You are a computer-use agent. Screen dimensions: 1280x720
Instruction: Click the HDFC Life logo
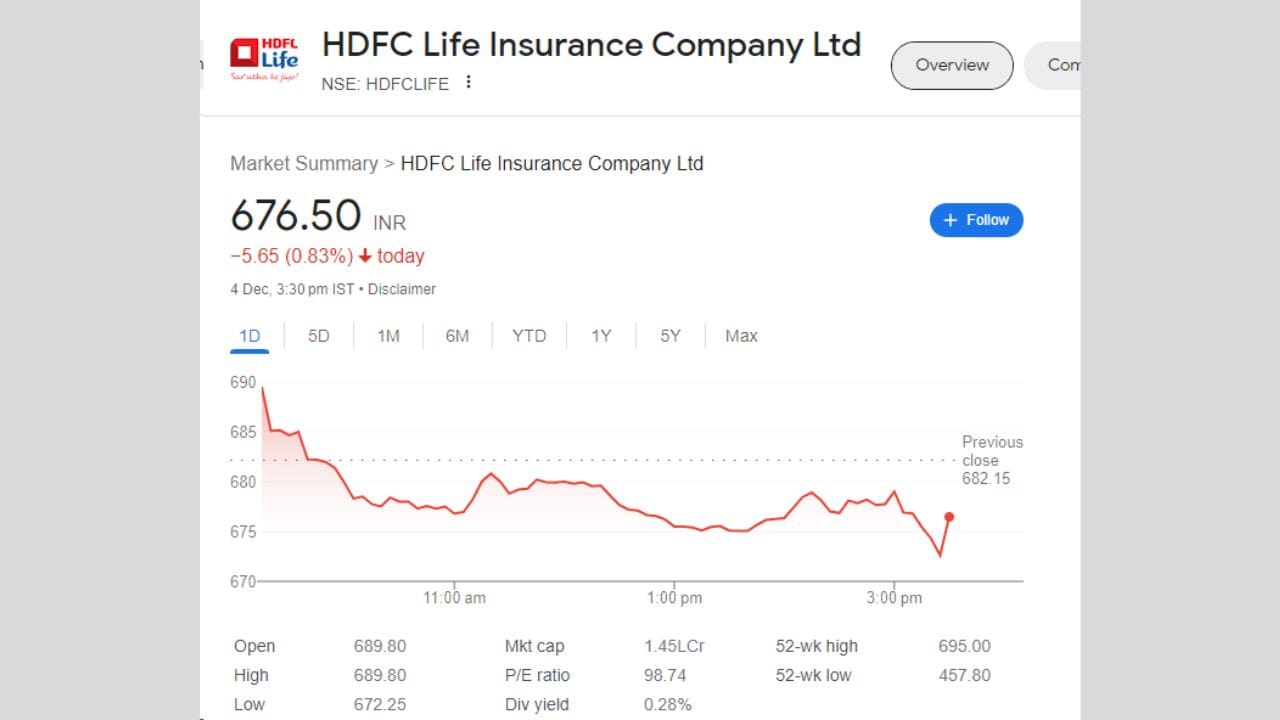pos(264,58)
